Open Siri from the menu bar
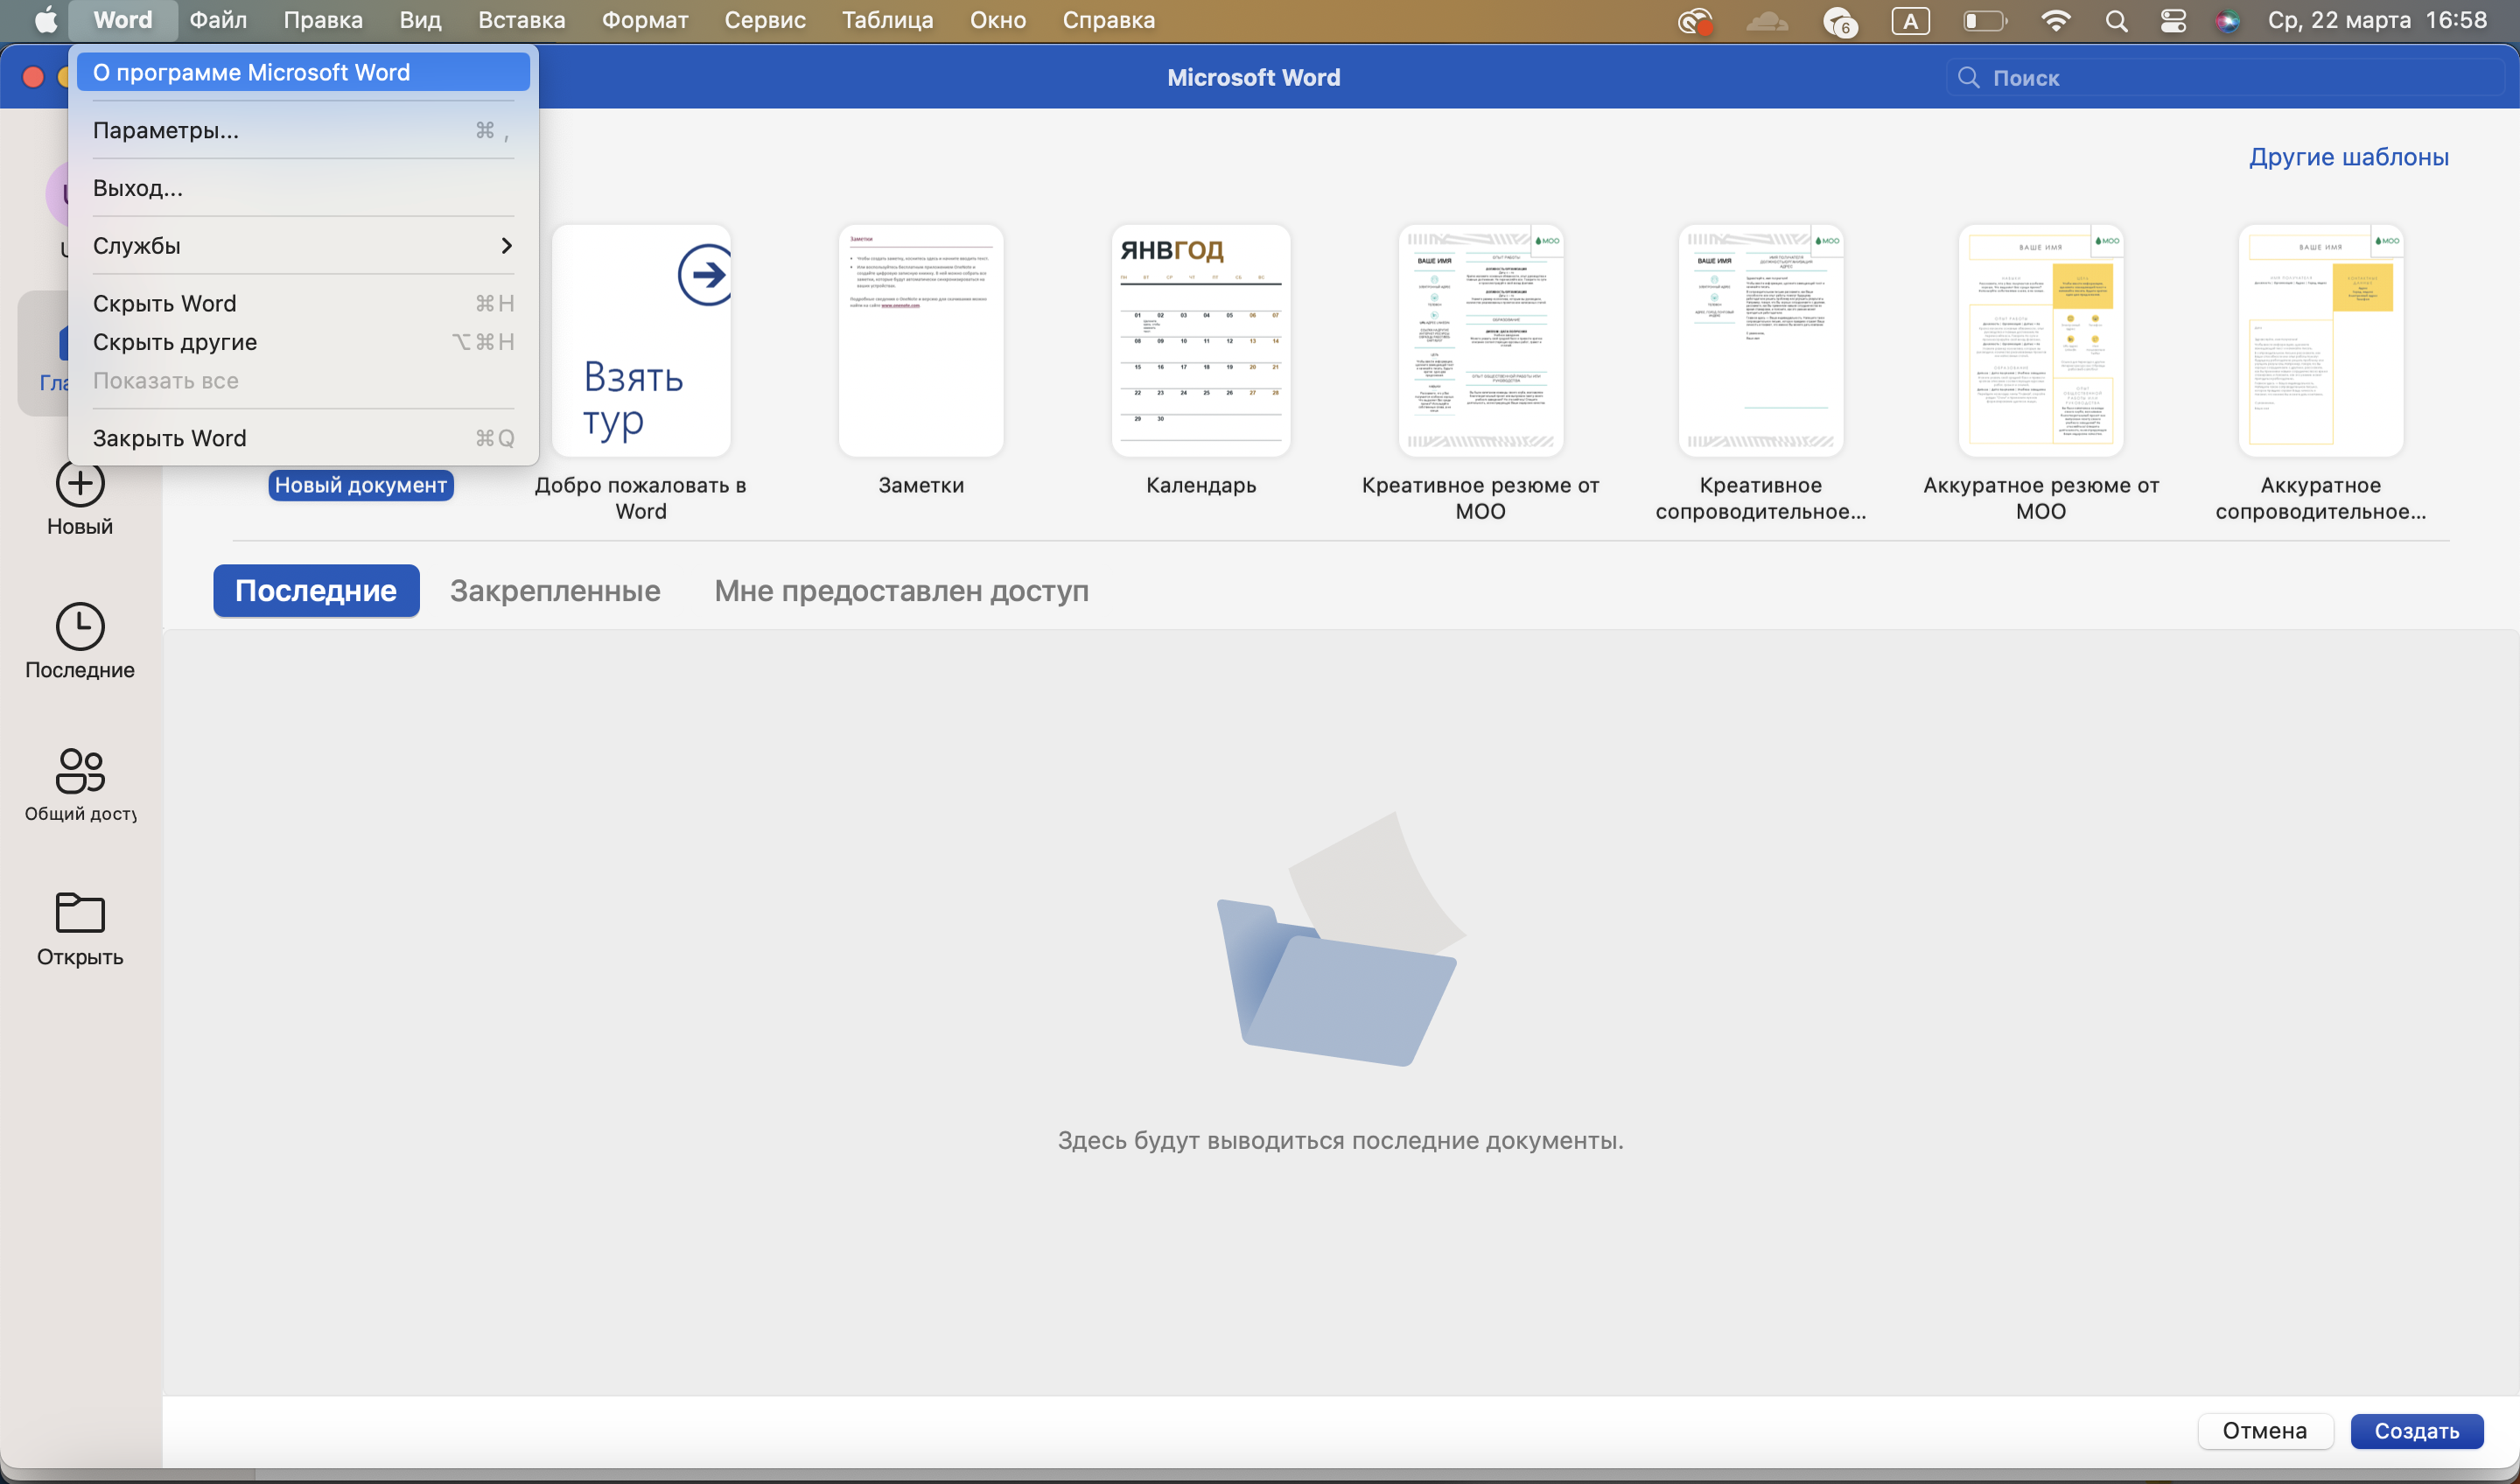Image resolution: width=2520 pixels, height=1484 pixels. pos(2227,21)
